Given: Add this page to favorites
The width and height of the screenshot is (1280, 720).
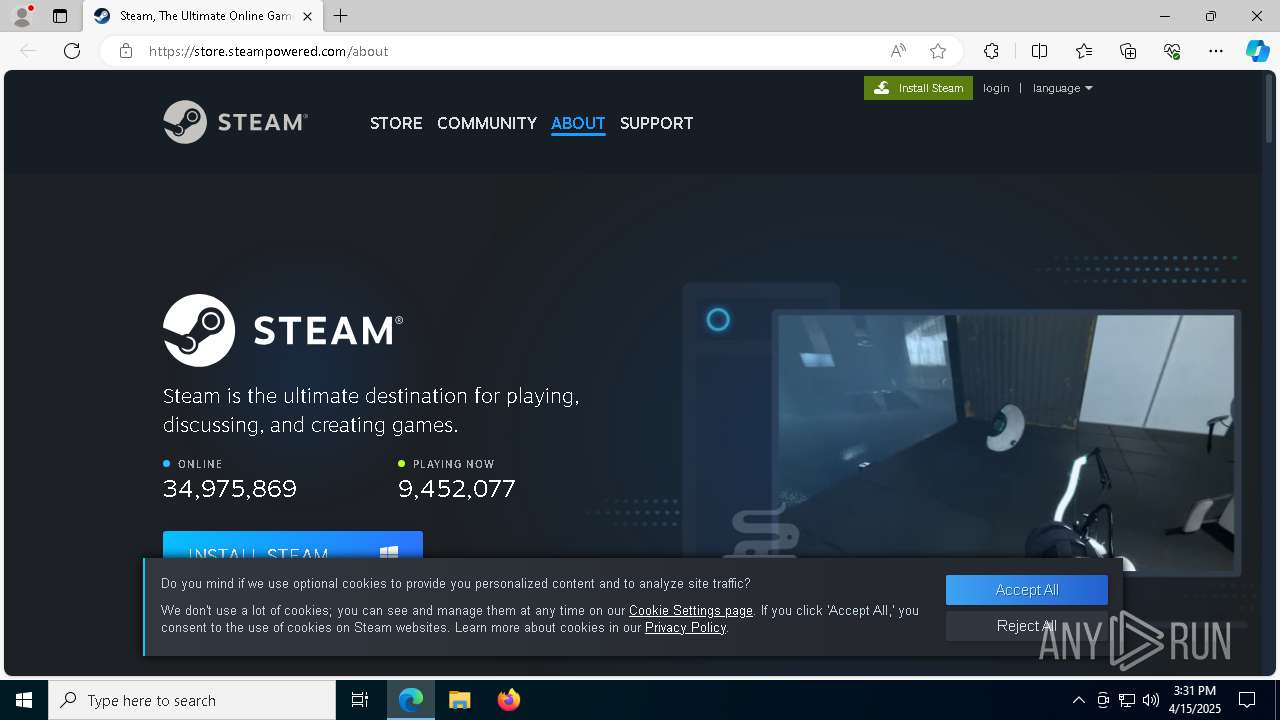Looking at the screenshot, I should (938, 51).
